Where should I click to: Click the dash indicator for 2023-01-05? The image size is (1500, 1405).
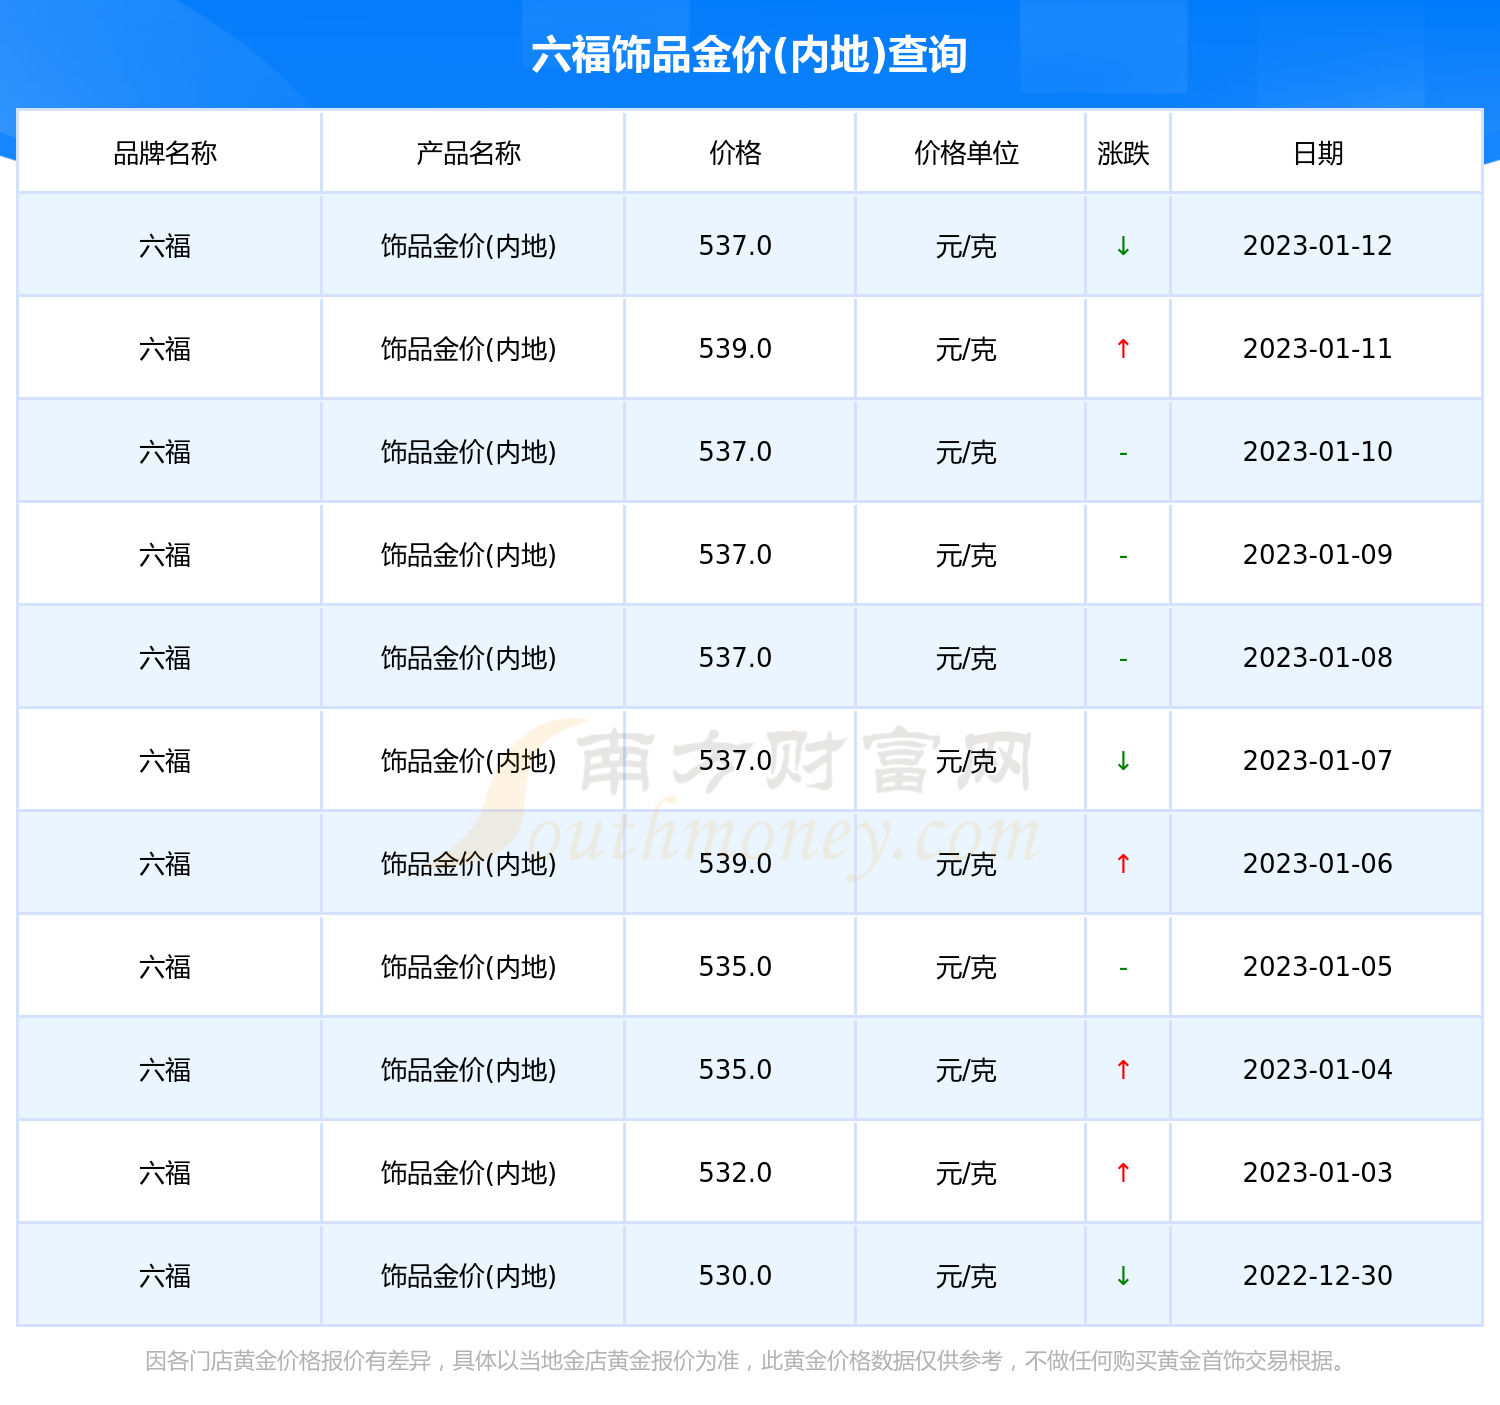click(1123, 969)
